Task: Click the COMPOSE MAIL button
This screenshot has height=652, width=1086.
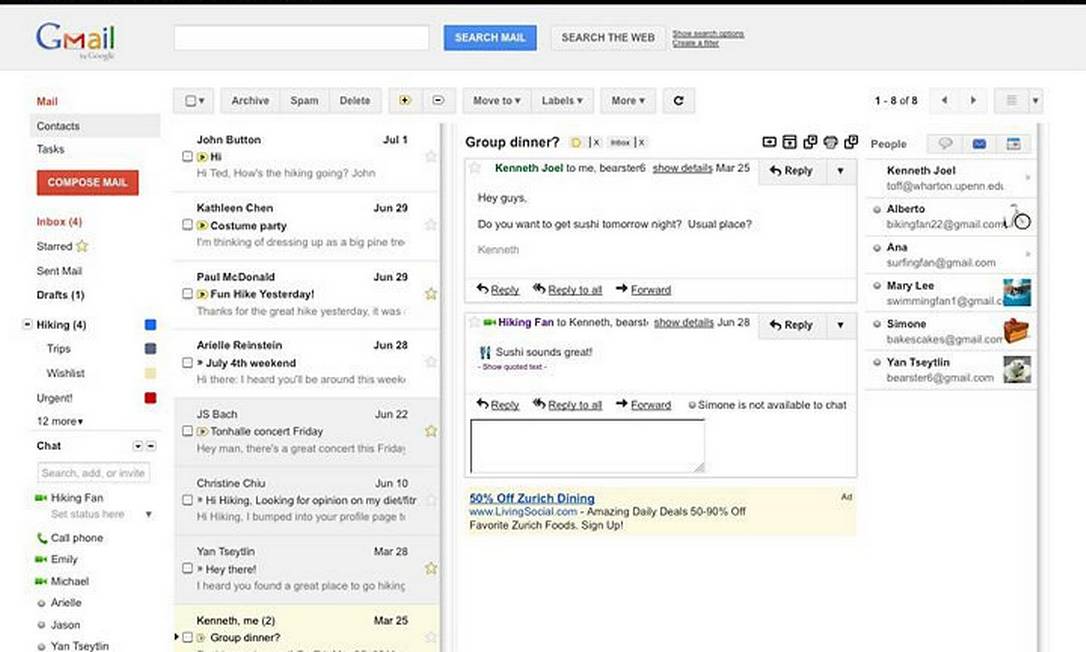Action: 87,183
